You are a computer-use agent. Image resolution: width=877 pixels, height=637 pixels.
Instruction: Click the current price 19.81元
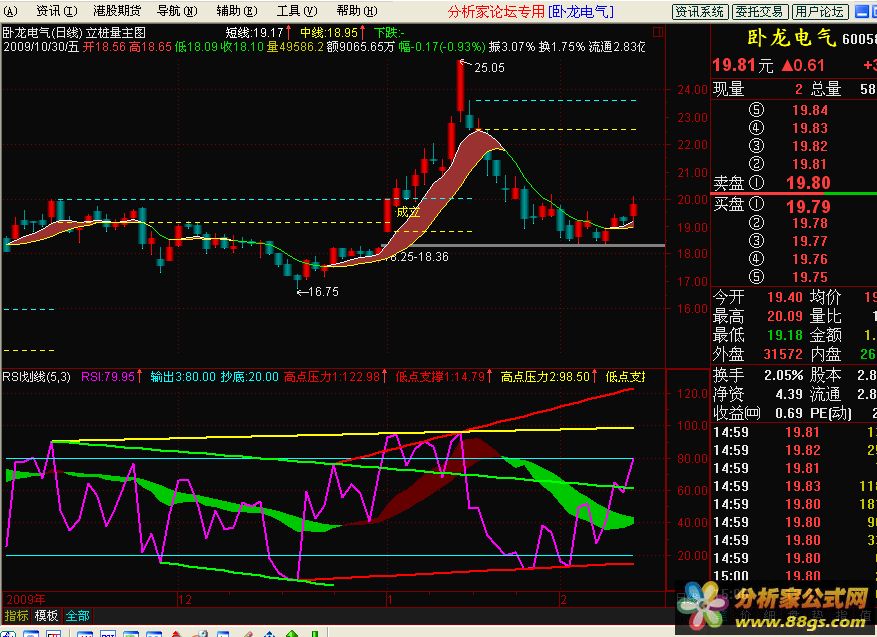pyautogui.click(x=743, y=65)
